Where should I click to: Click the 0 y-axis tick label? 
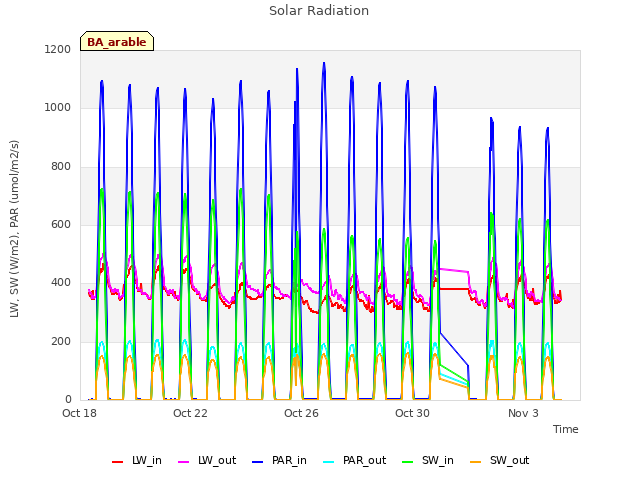tap(68, 400)
